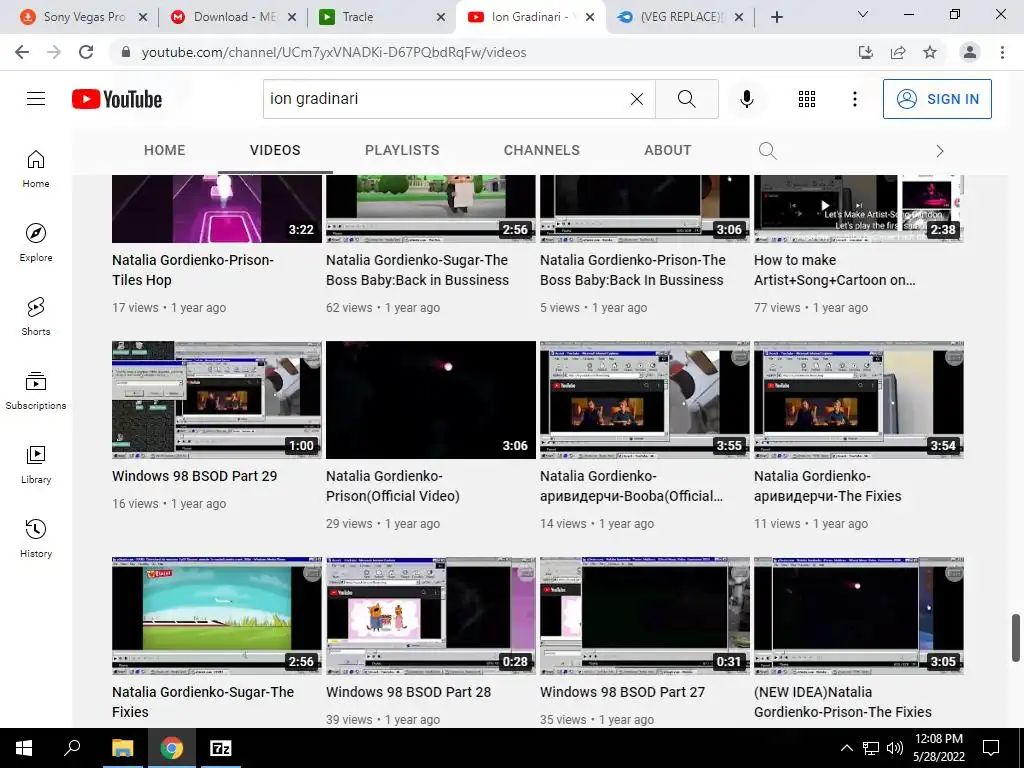1024x768 pixels.
Task: Open Natalia Gordienko-Prison-Tiles Hop video title
Action: (193, 270)
